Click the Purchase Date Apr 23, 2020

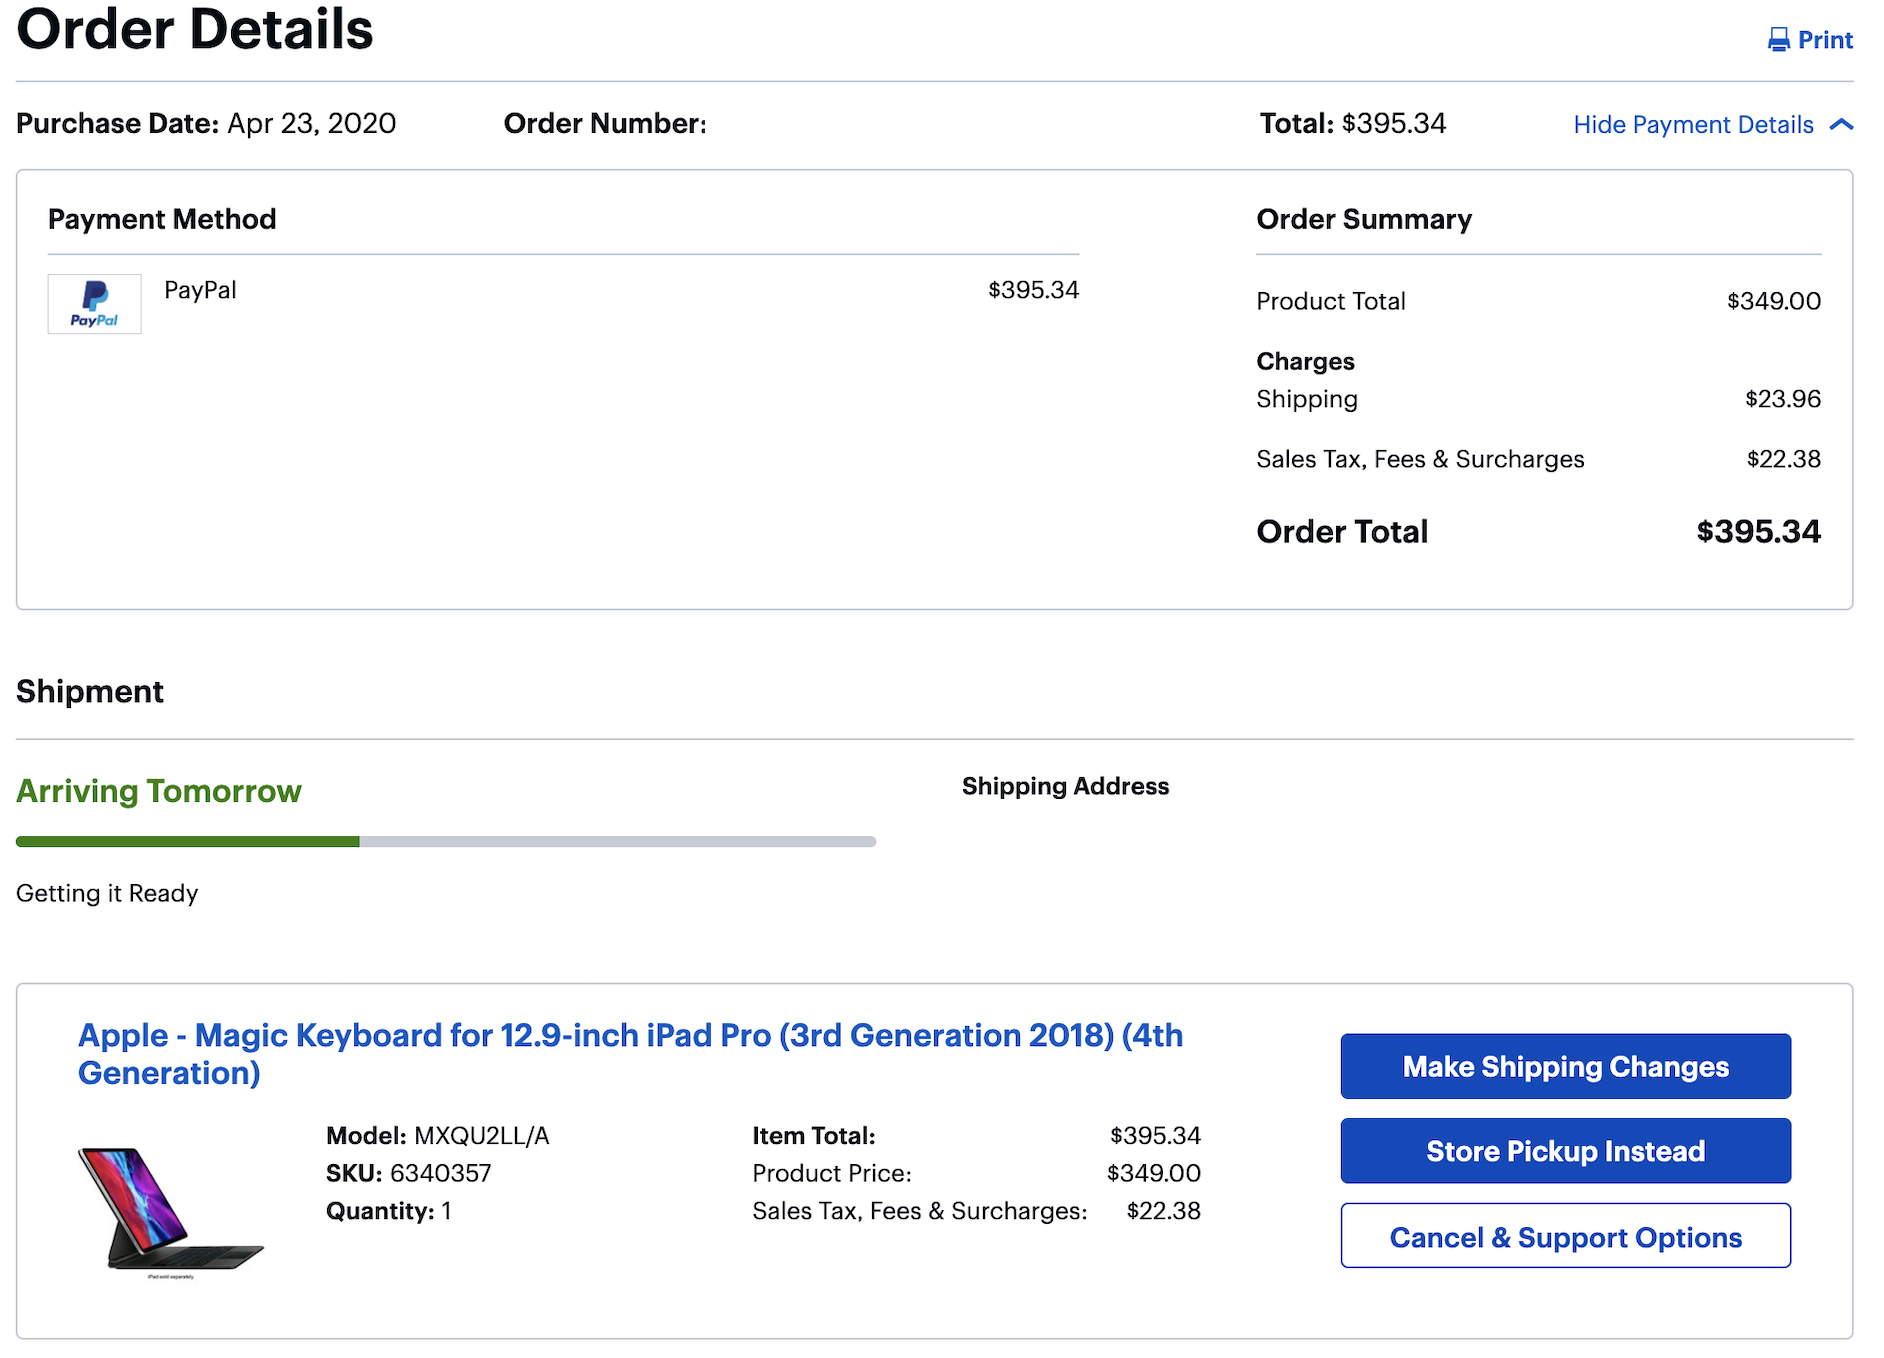pos(206,123)
